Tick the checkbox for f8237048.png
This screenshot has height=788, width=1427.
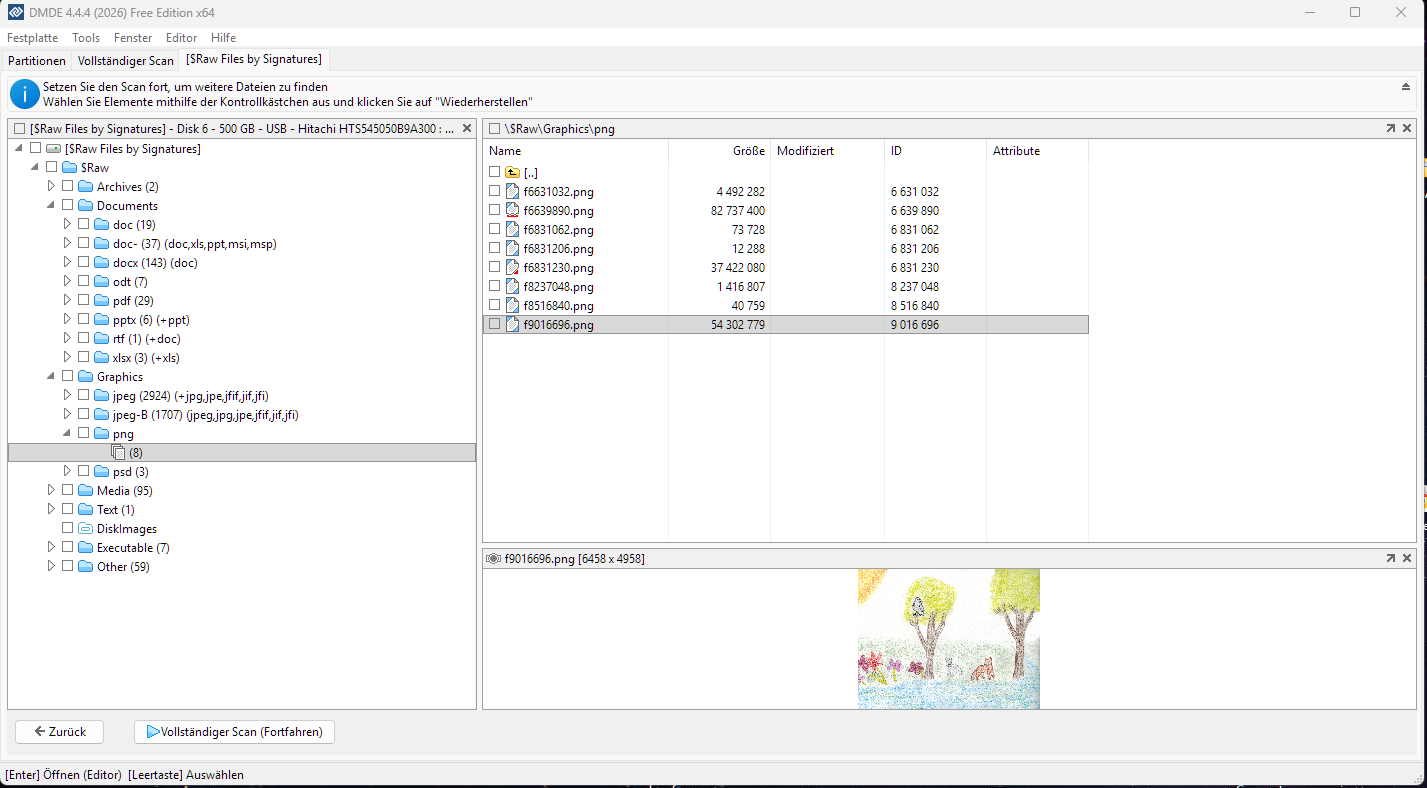pyautogui.click(x=495, y=286)
